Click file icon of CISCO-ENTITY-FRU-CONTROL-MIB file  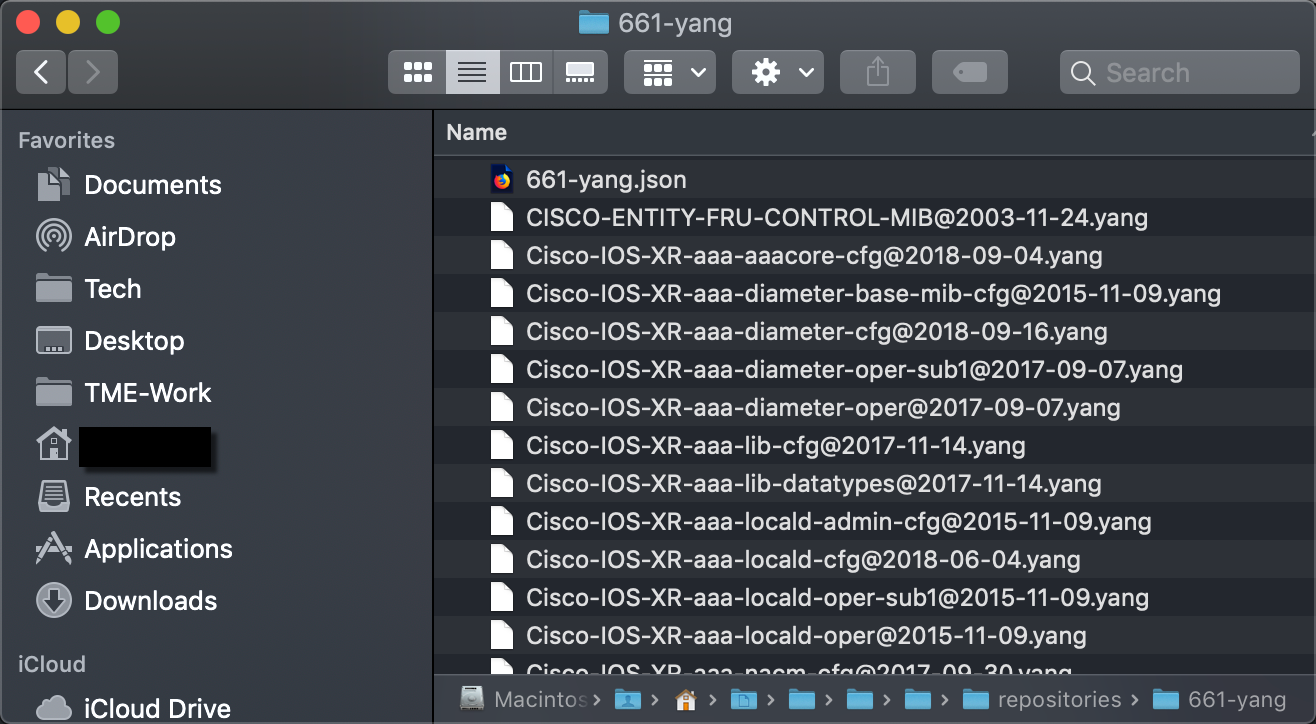click(502, 218)
